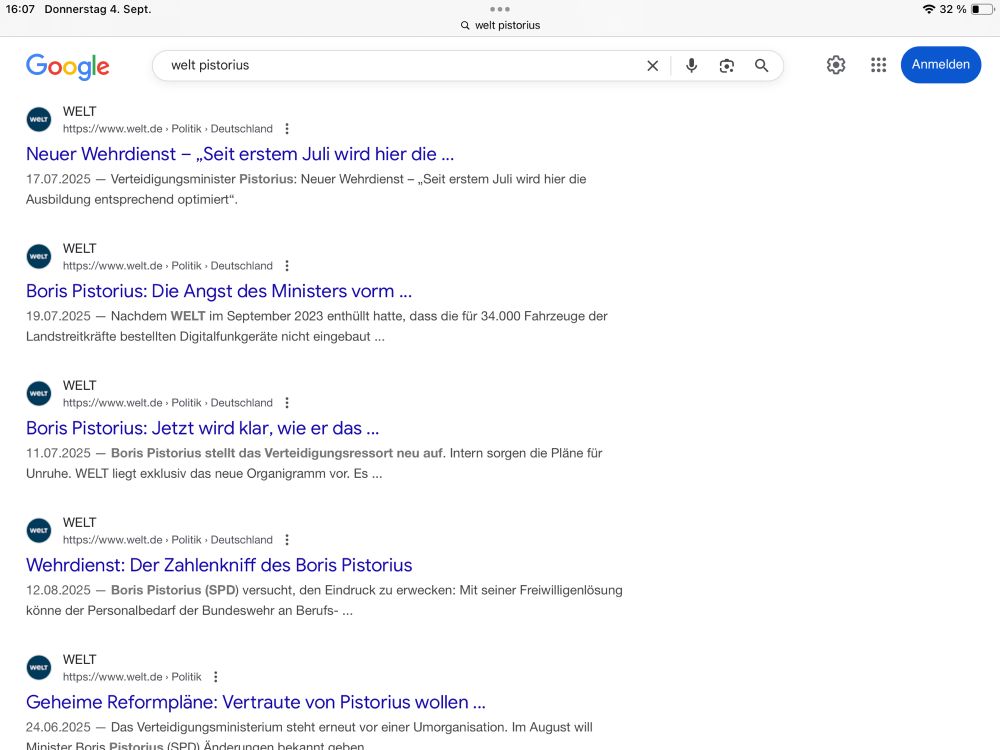Tap the status bar time 16:07
Screen dimensions: 1000x750
click(20, 9)
